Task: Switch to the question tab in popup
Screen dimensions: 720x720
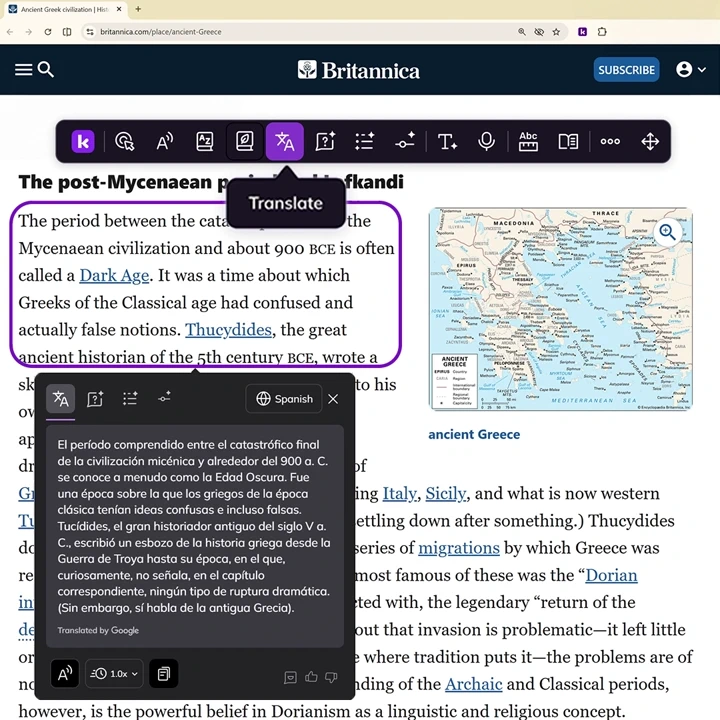Action: click(x=95, y=399)
